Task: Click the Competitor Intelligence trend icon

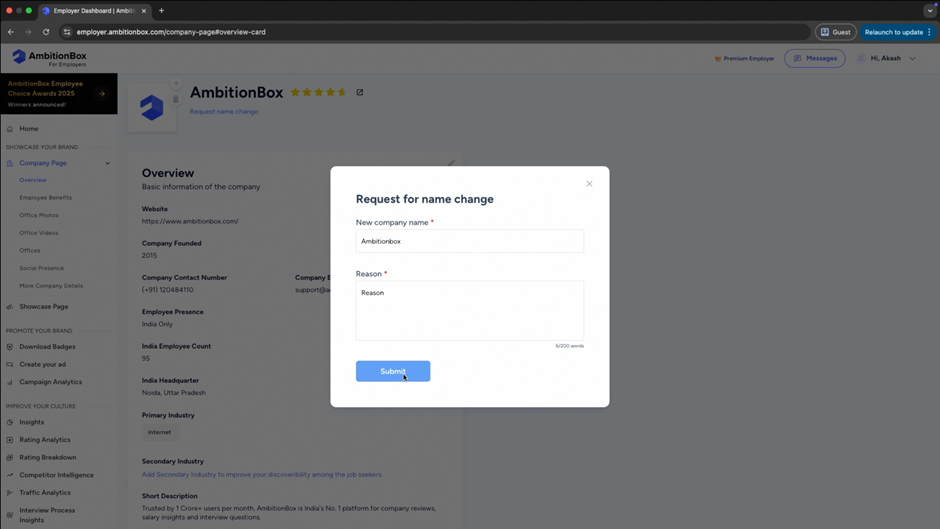Action: click(x=10, y=475)
